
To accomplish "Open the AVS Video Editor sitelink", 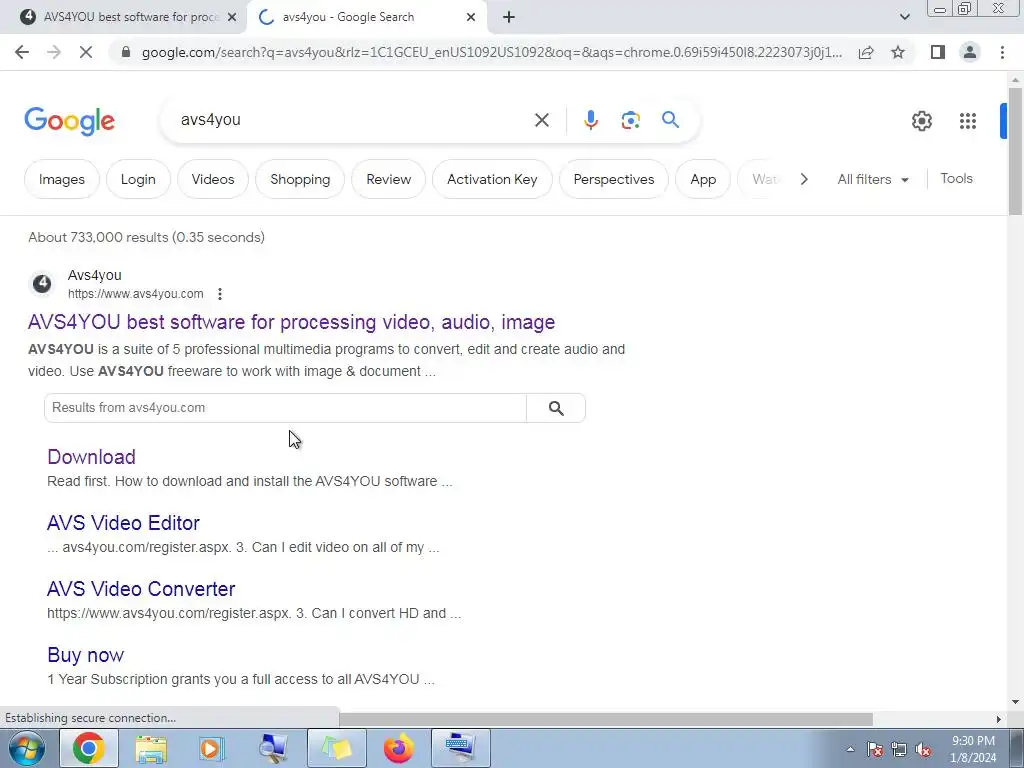I will 123,522.
